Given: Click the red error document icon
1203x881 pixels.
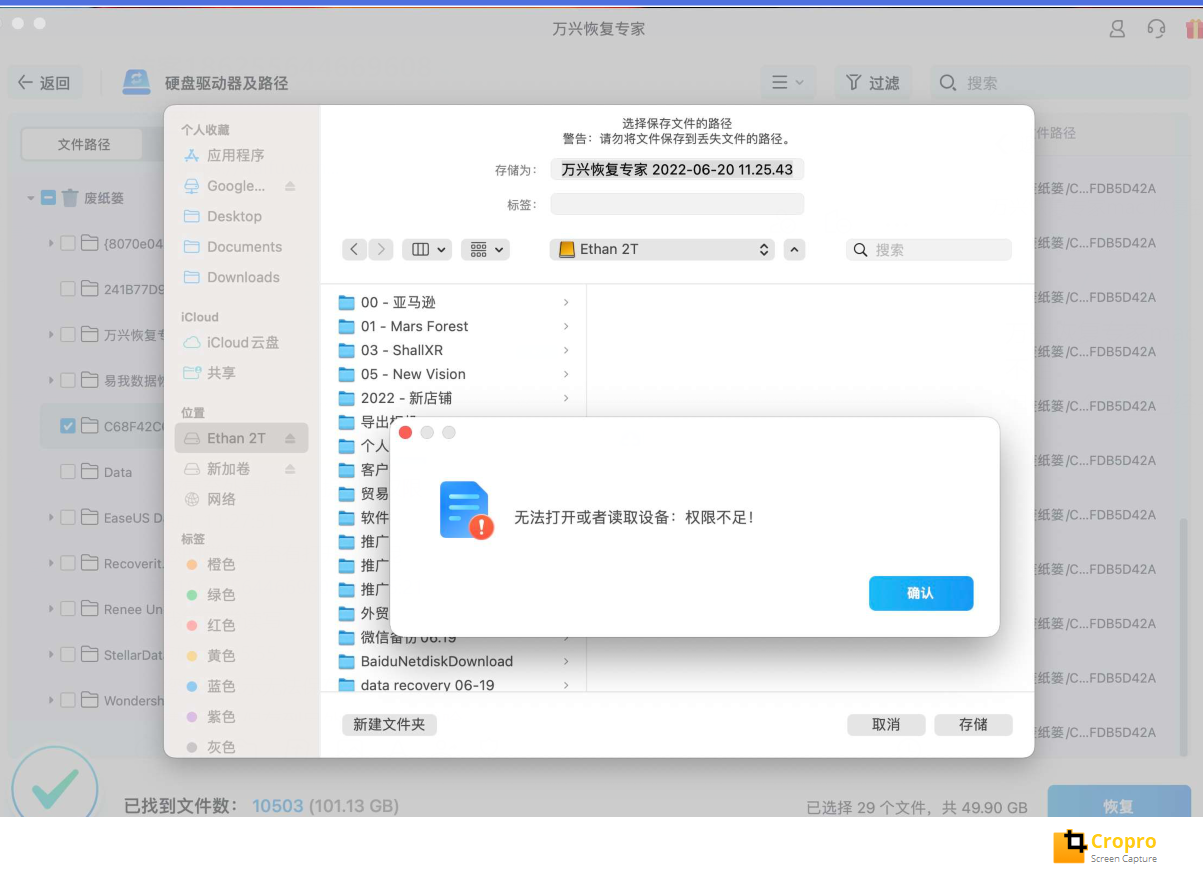Looking at the screenshot, I should click(467, 510).
